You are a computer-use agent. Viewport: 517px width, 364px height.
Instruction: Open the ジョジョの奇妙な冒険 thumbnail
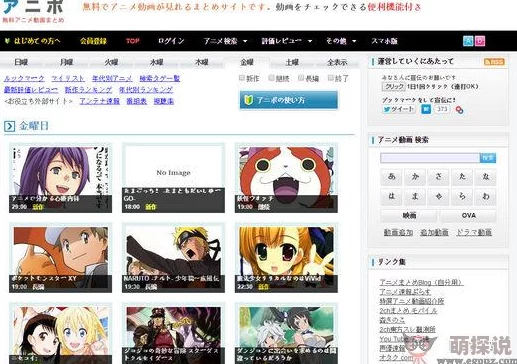click(173, 334)
